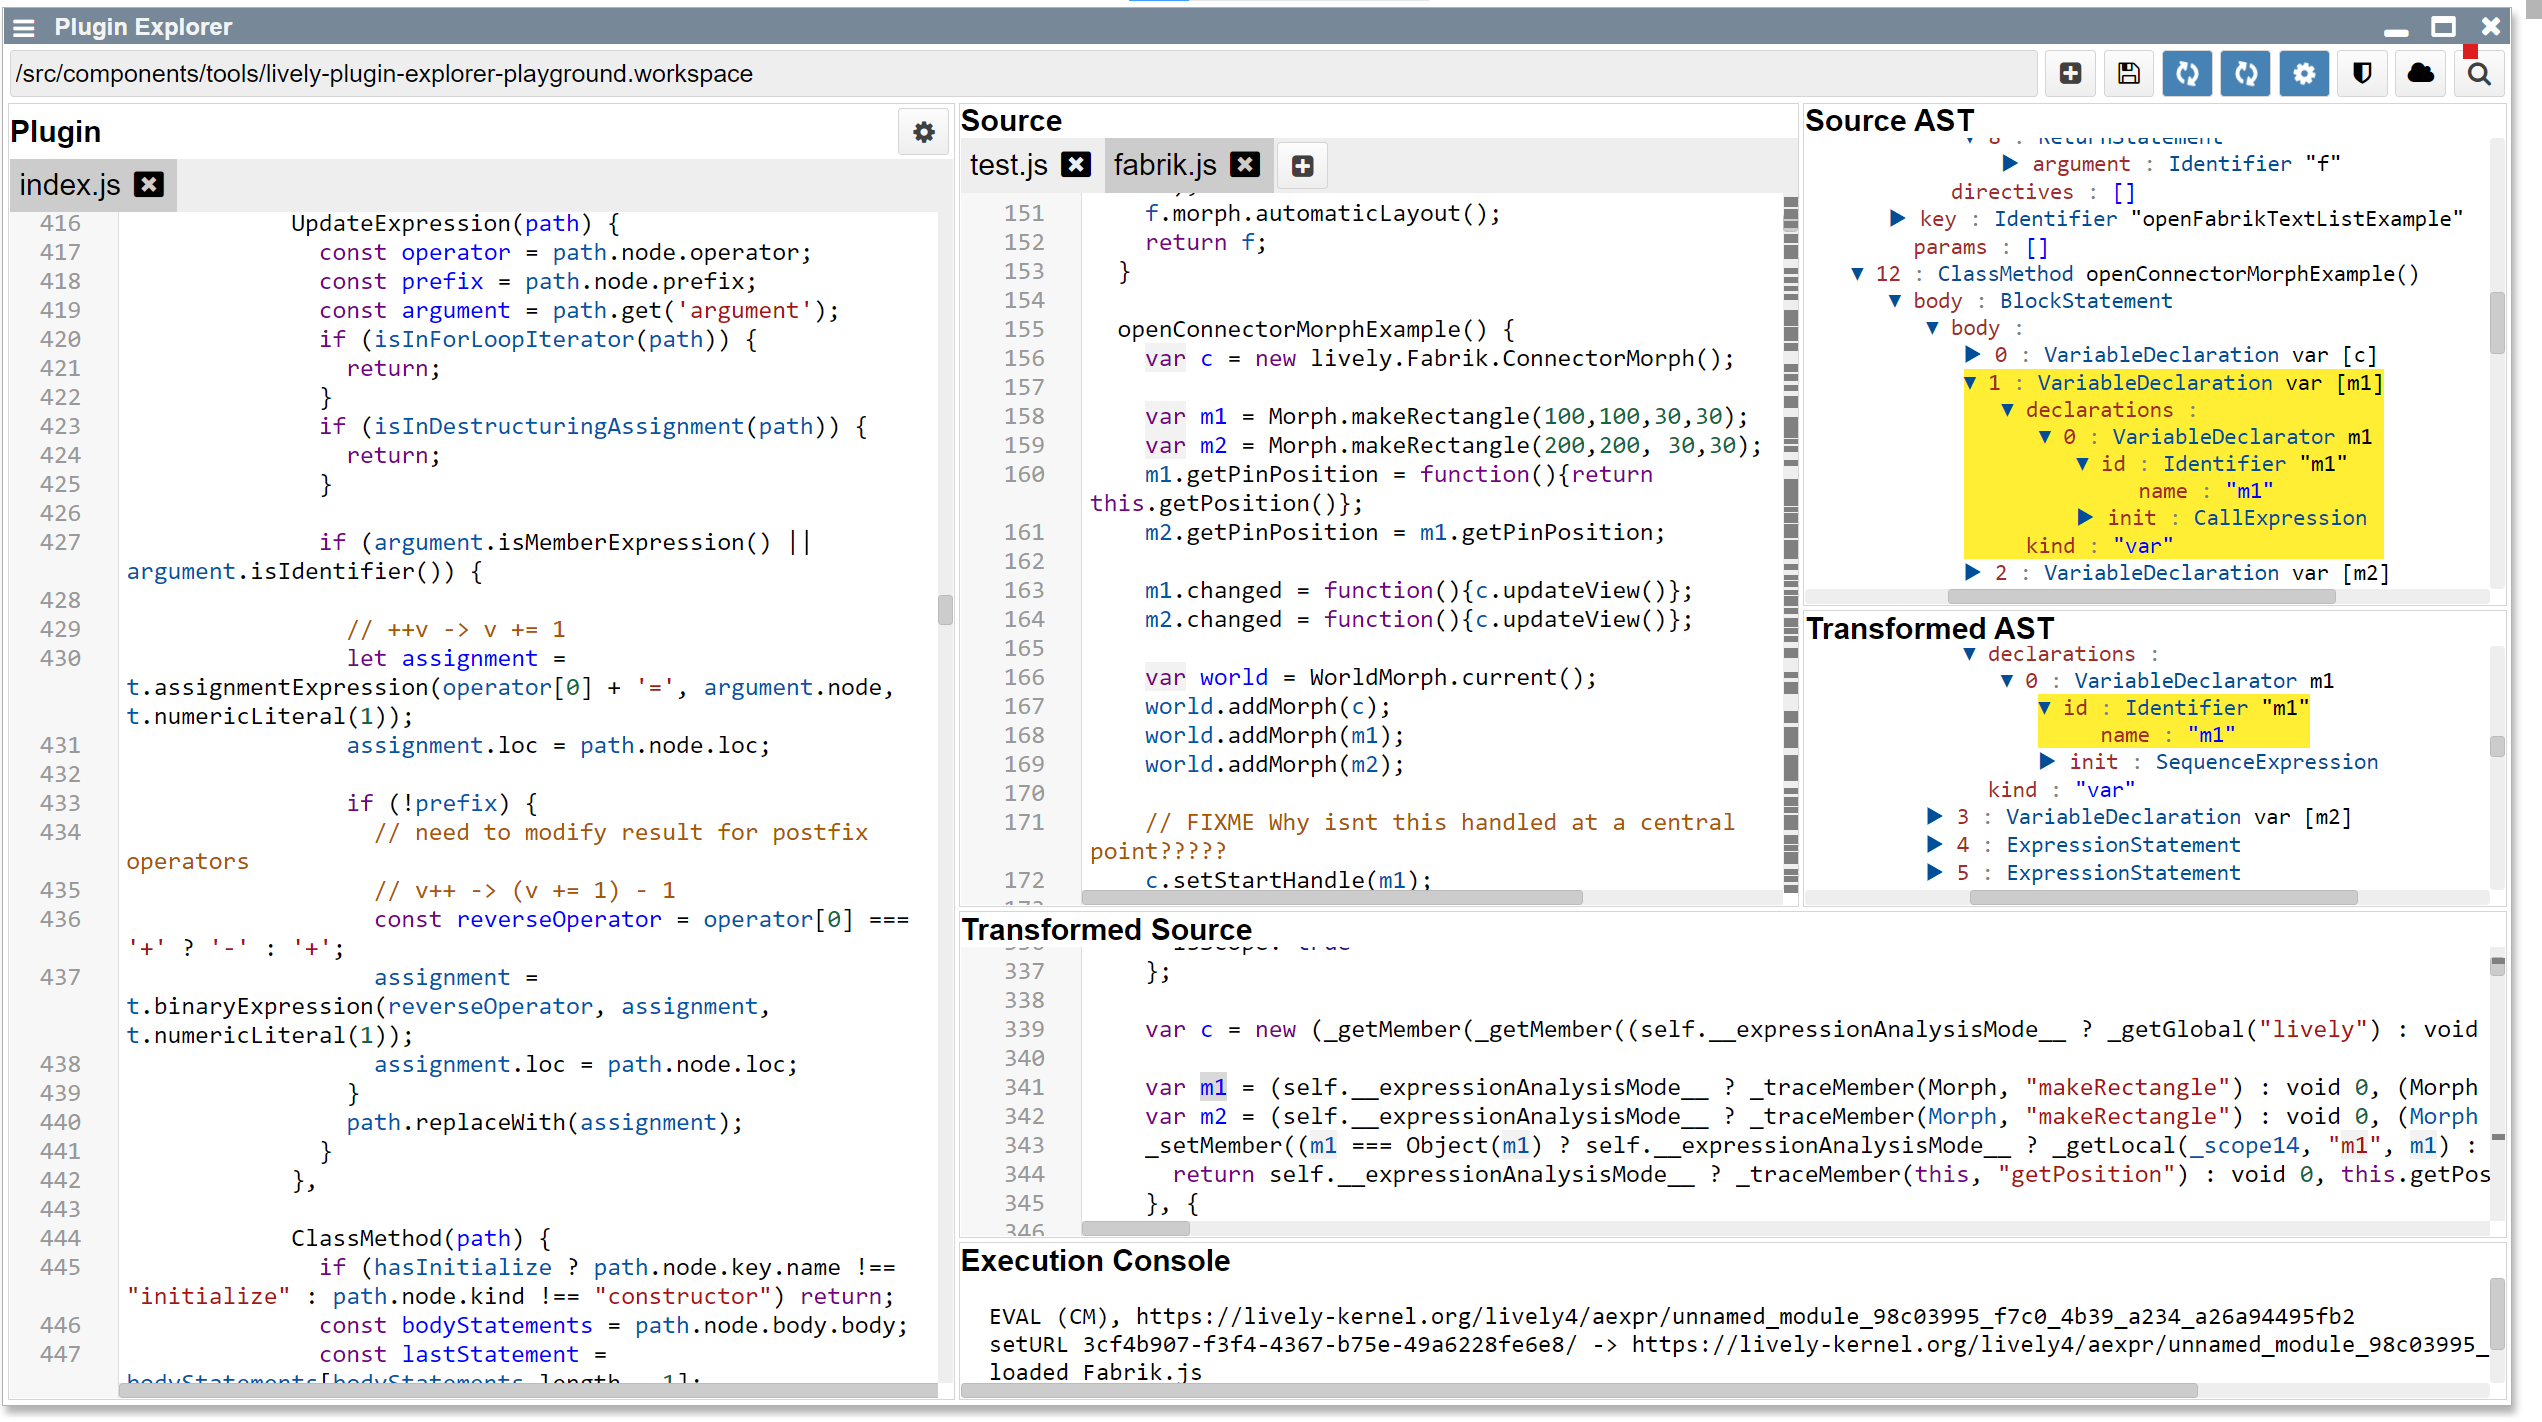Toggle the first blue refresh button
The height and width of the screenshot is (1422, 2542).
tap(2187, 74)
